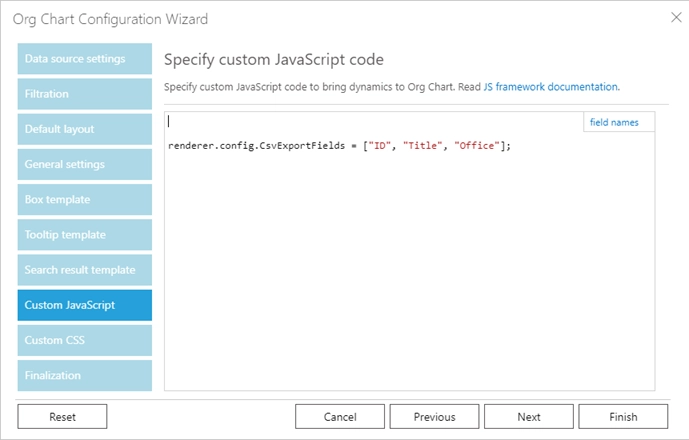Click the "Title" string in the code
Screen dimensions: 689x440
(x=422, y=145)
